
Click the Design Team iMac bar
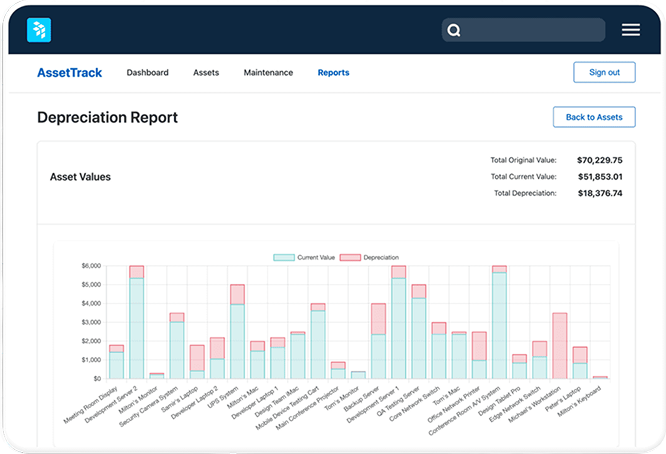298,356
